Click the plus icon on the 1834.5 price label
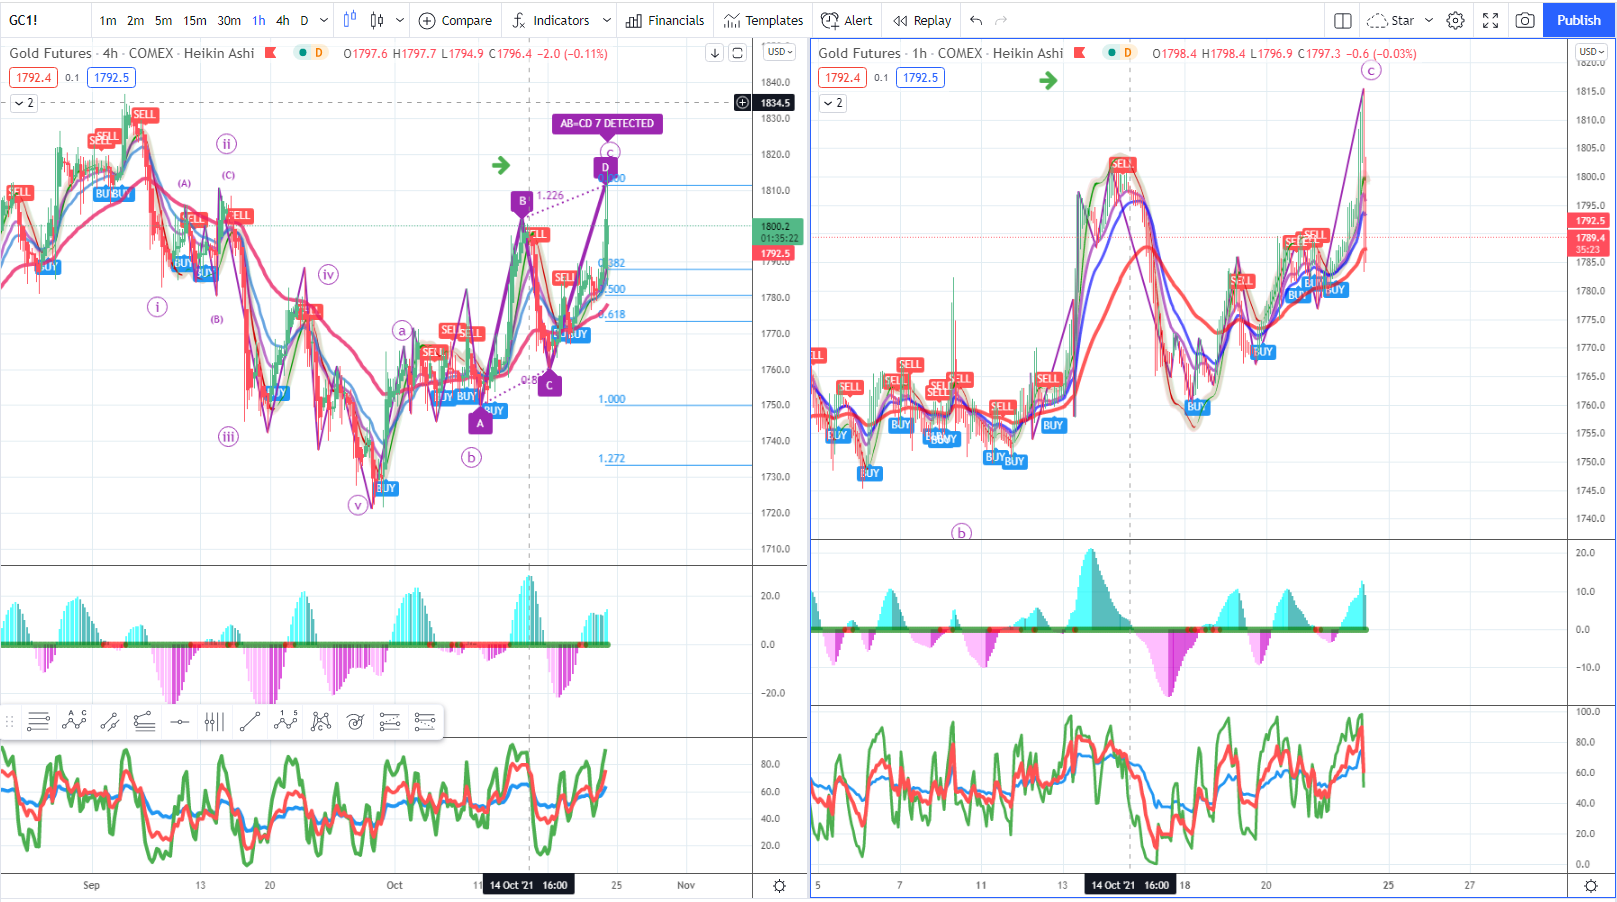This screenshot has width=1617, height=902. [742, 103]
